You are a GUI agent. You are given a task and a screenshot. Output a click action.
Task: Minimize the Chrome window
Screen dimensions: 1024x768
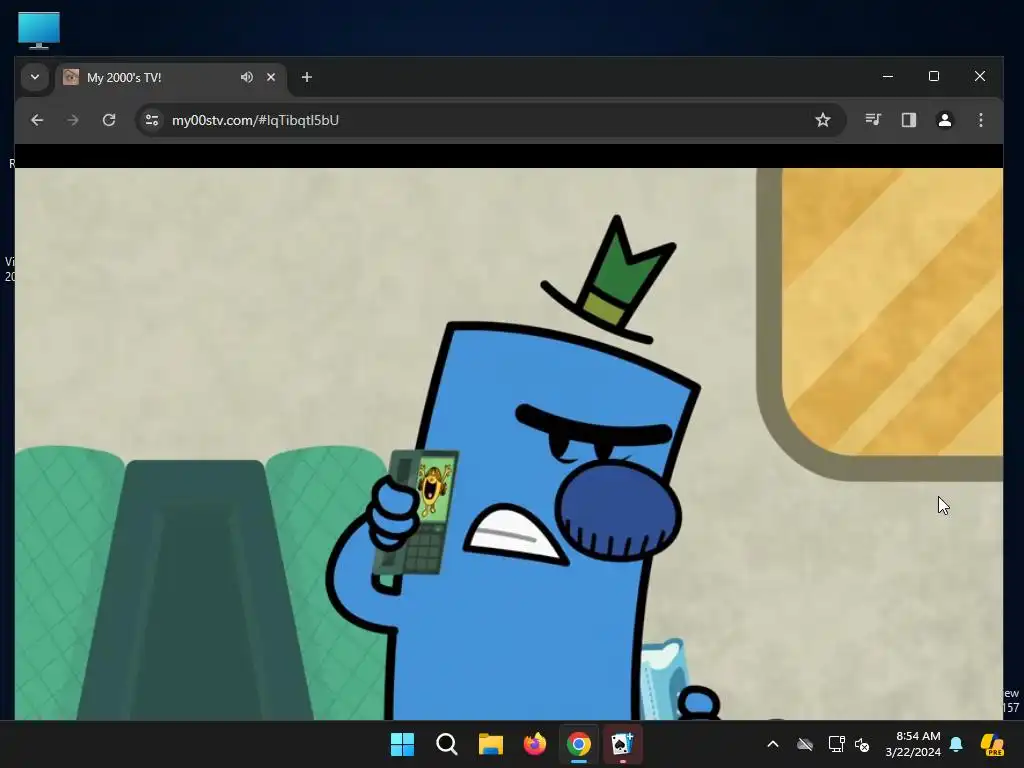pyautogui.click(x=888, y=76)
